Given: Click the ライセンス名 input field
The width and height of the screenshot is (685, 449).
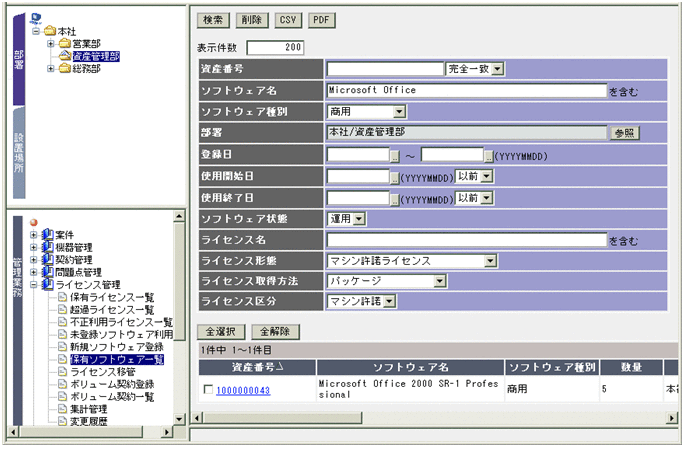Looking at the screenshot, I should click(467, 240).
